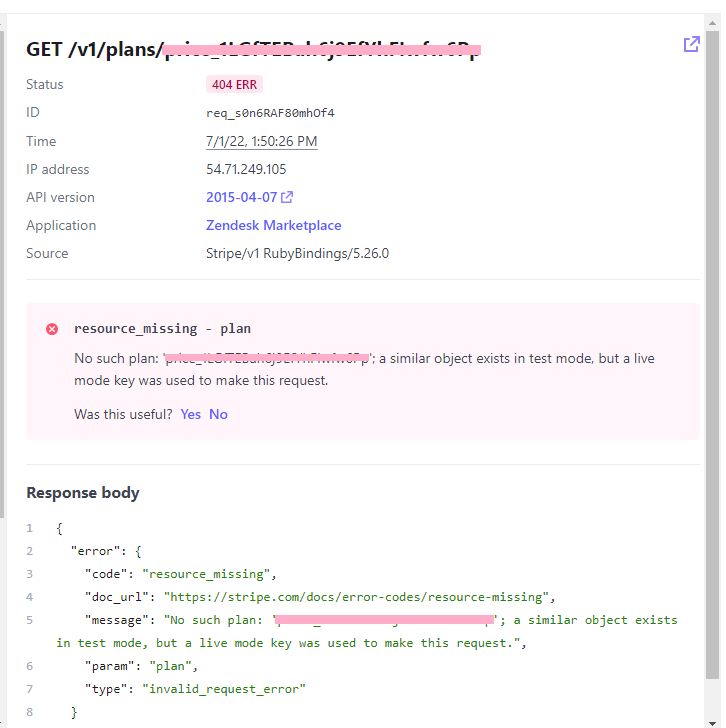726x728 pixels.
Task: Click the underlined timestamp 7/1/22, 1:50:26 PM
Action: pyautogui.click(x=261, y=142)
